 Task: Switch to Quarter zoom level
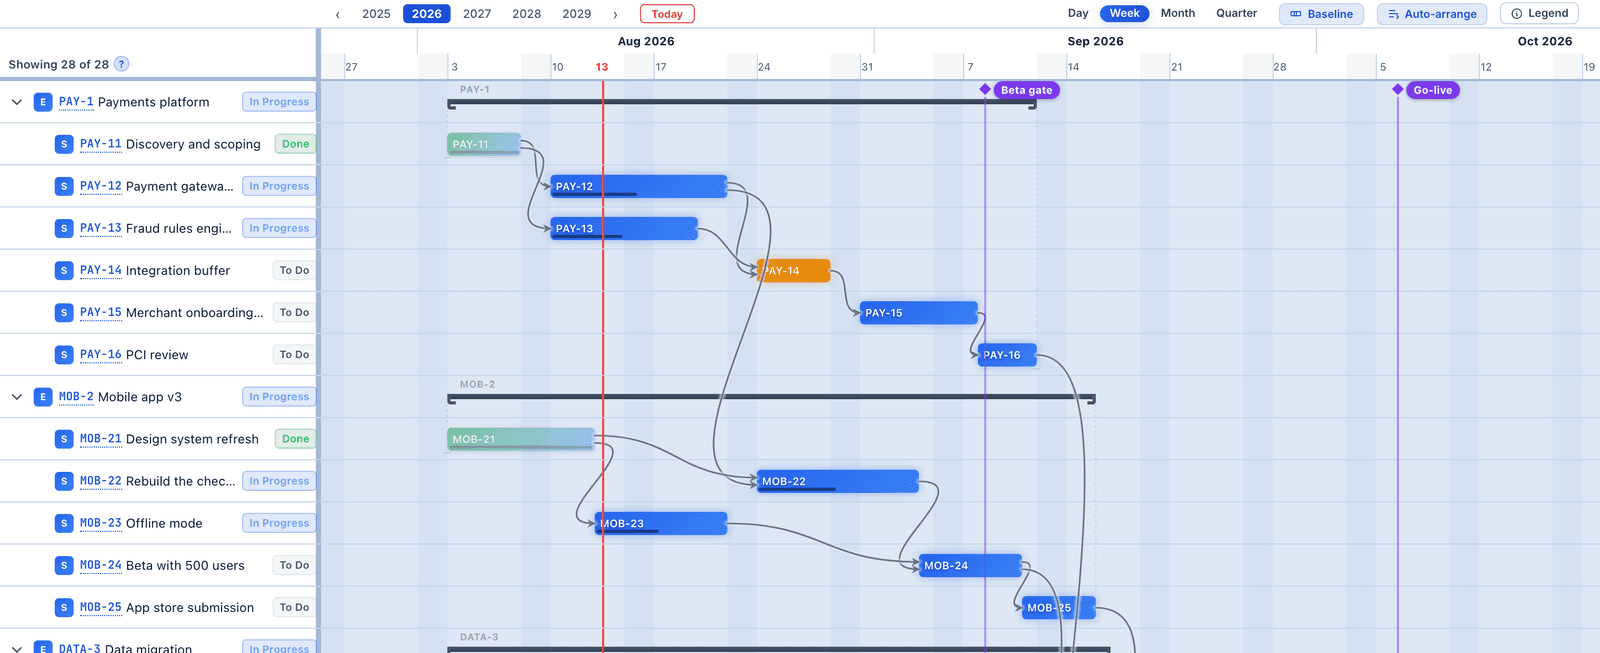(x=1237, y=13)
